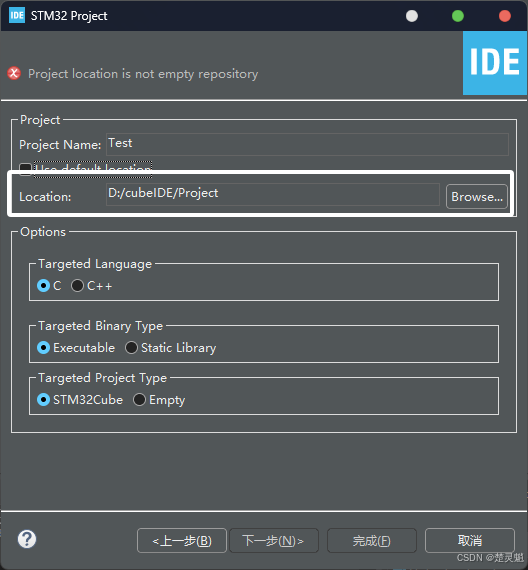Click Browse... to pick project location

(x=477, y=197)
